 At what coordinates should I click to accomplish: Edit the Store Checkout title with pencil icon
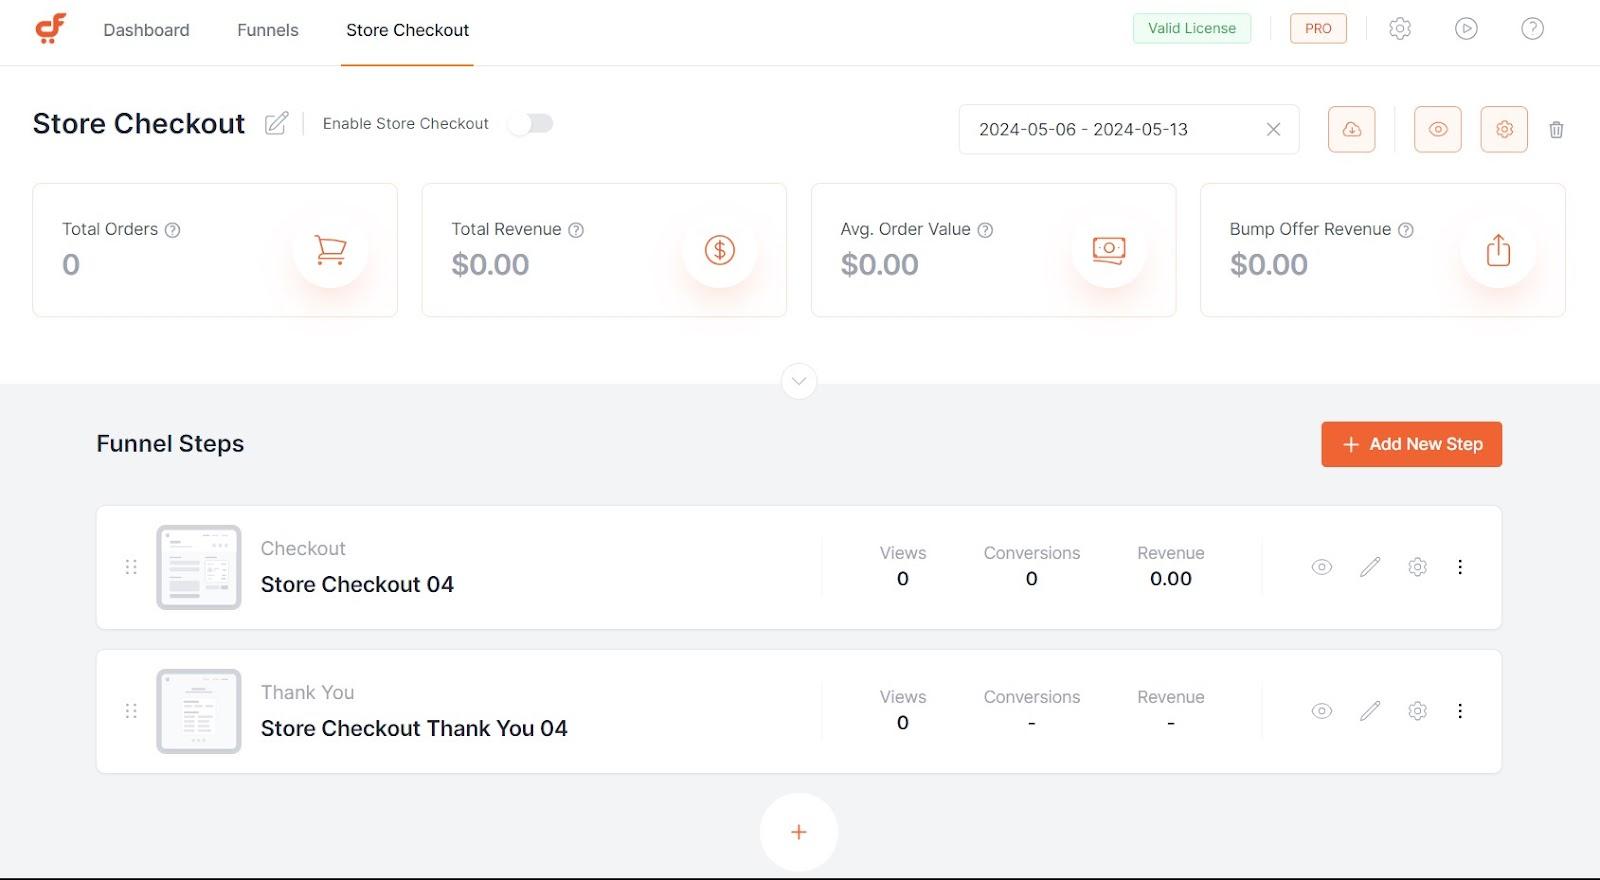click(x=277, y=123)
